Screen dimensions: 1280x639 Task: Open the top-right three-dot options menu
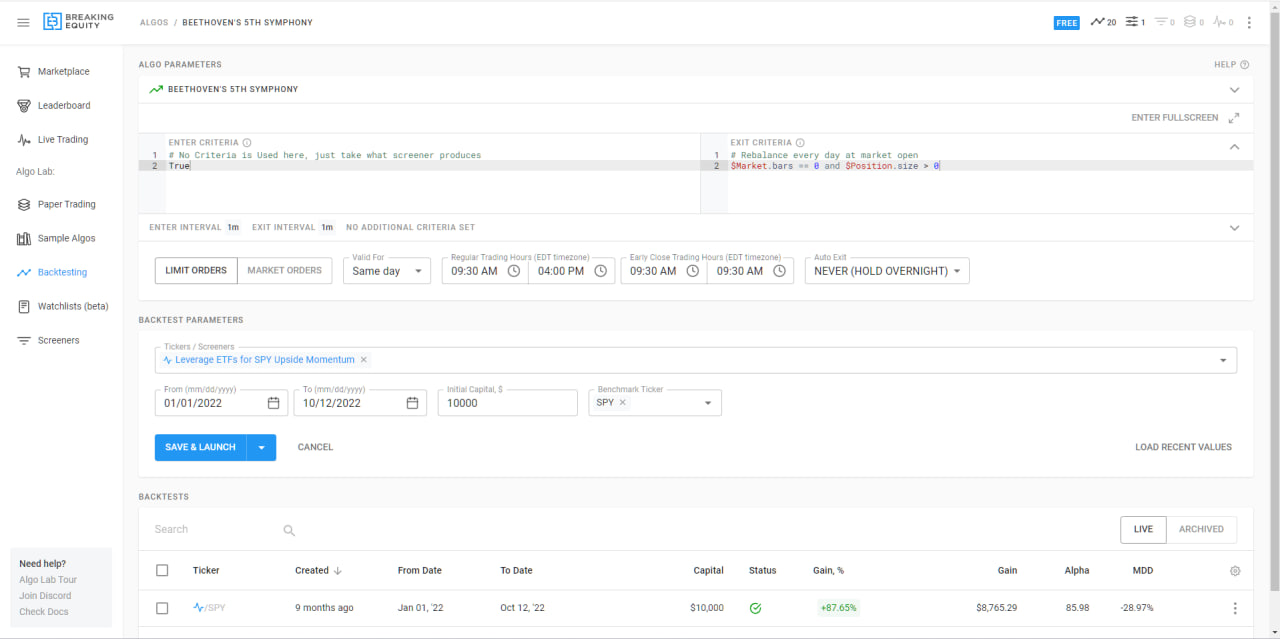(x=1249, y=22)
